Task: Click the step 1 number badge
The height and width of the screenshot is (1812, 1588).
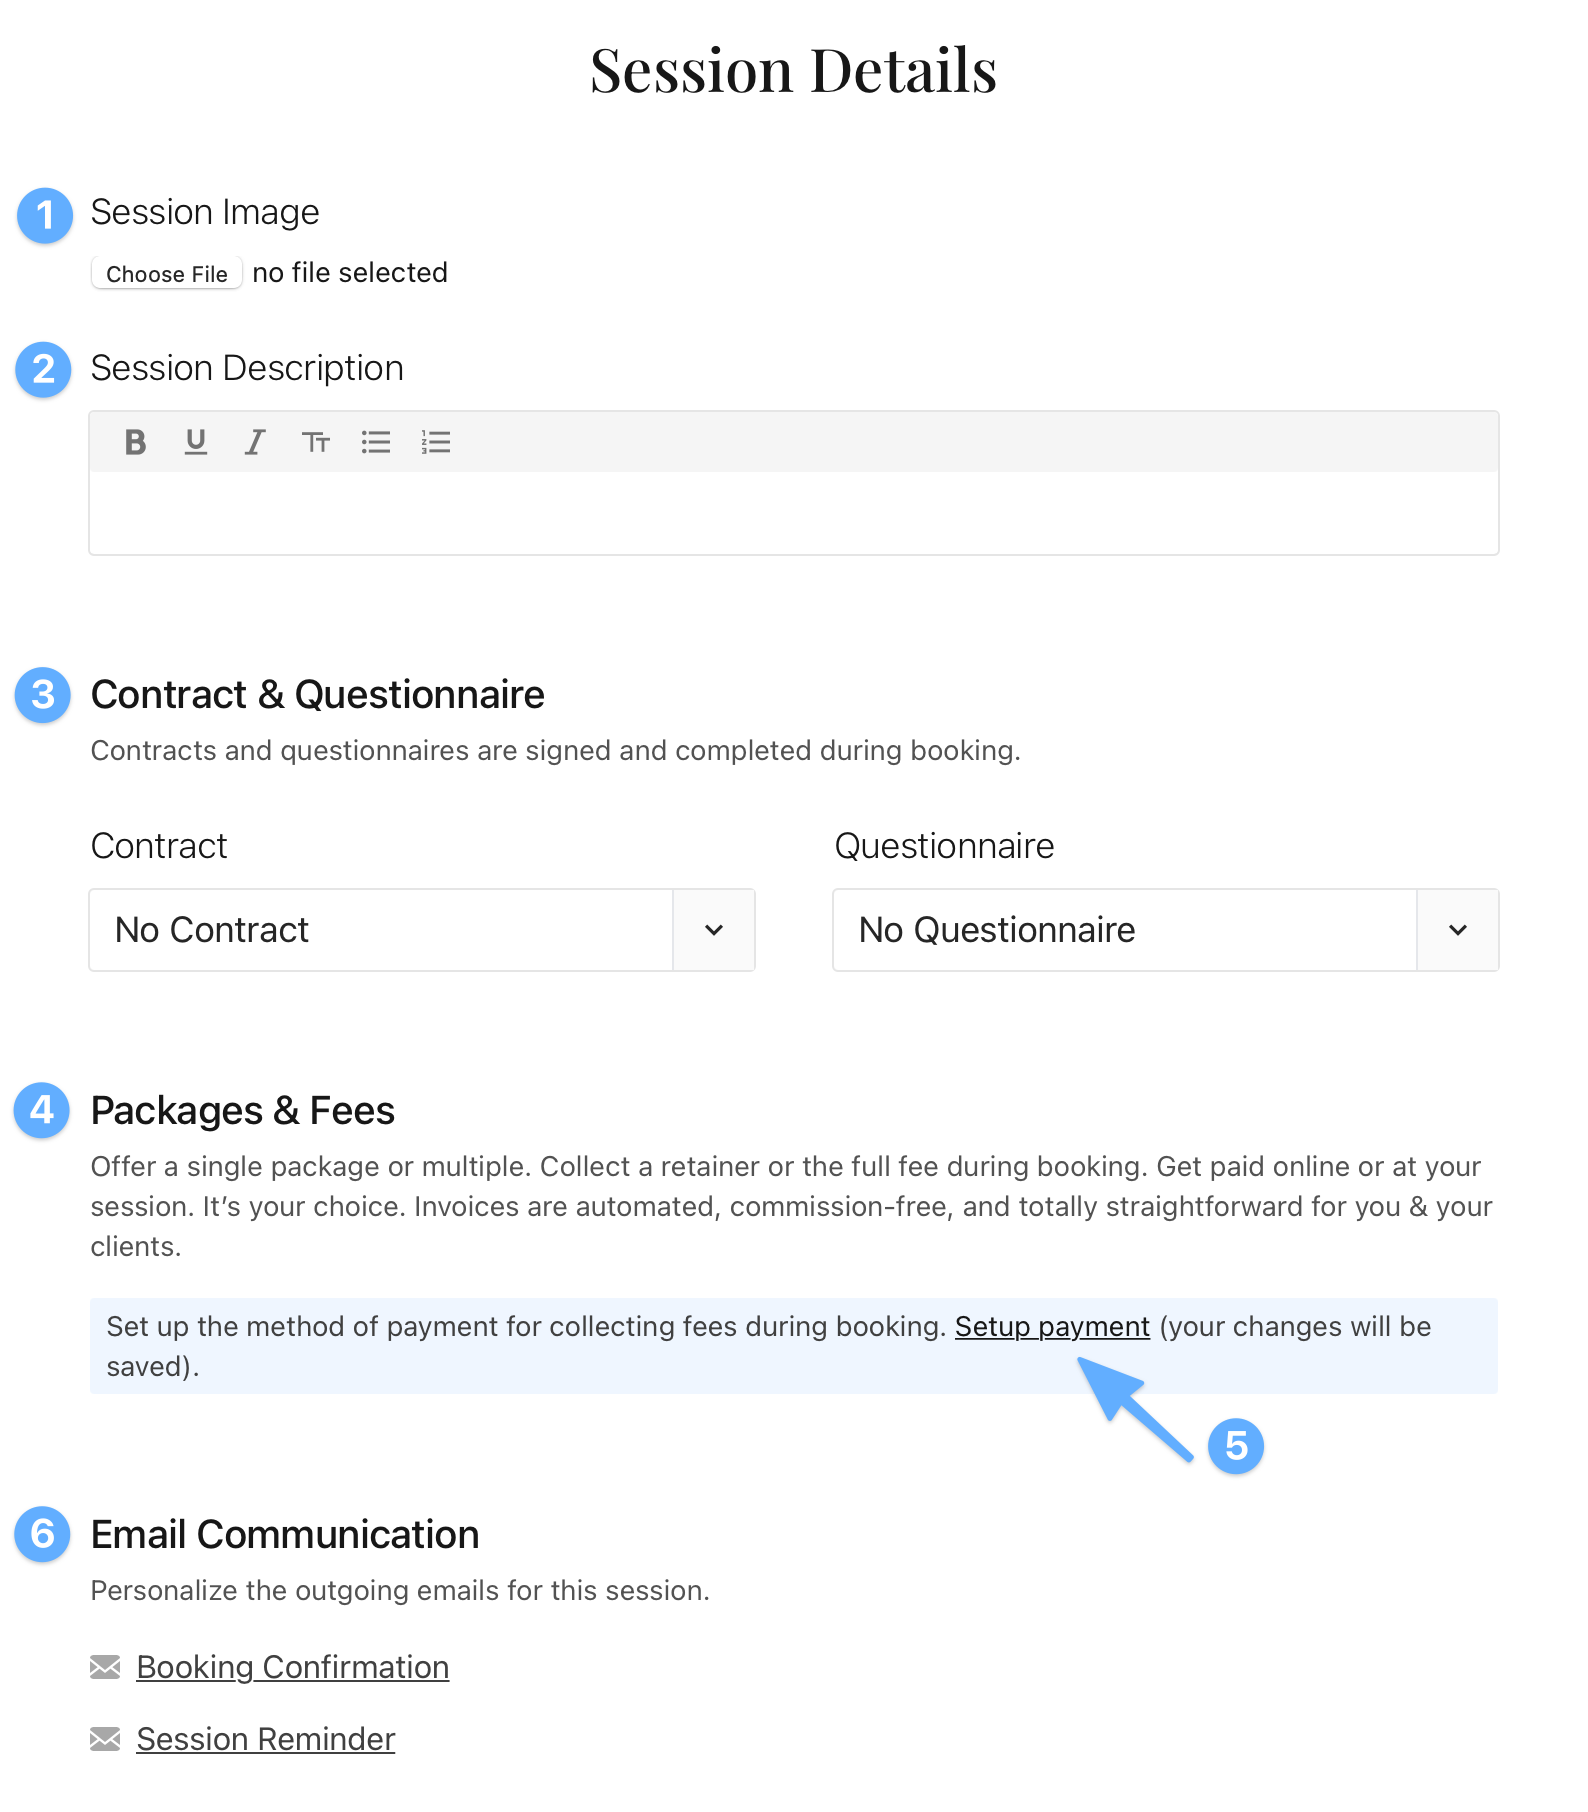Action: pyautogui.click(x=45, y=215)
